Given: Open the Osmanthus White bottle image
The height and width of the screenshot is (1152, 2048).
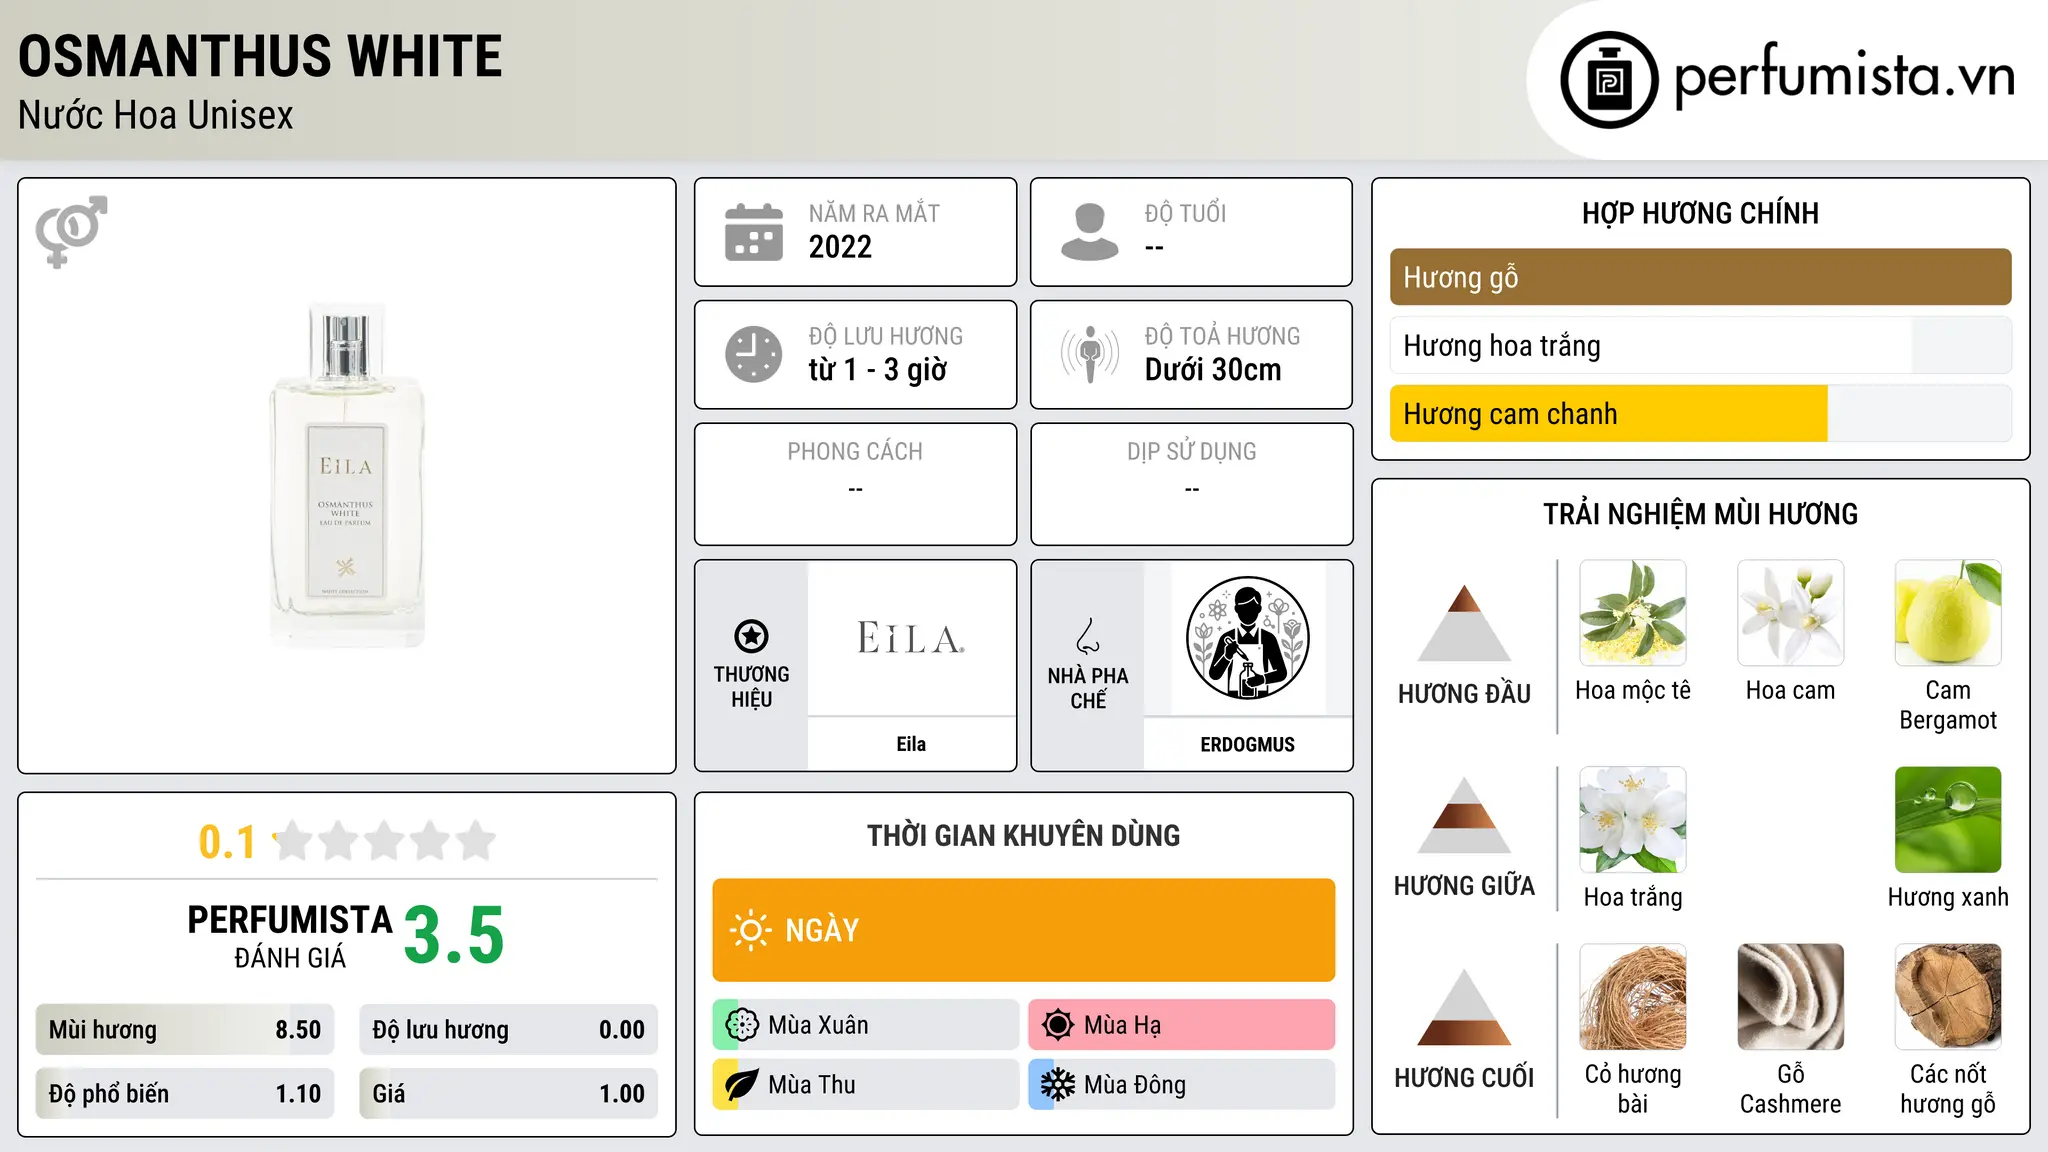Looking at the screenshot, I should [x=346, y=476].
